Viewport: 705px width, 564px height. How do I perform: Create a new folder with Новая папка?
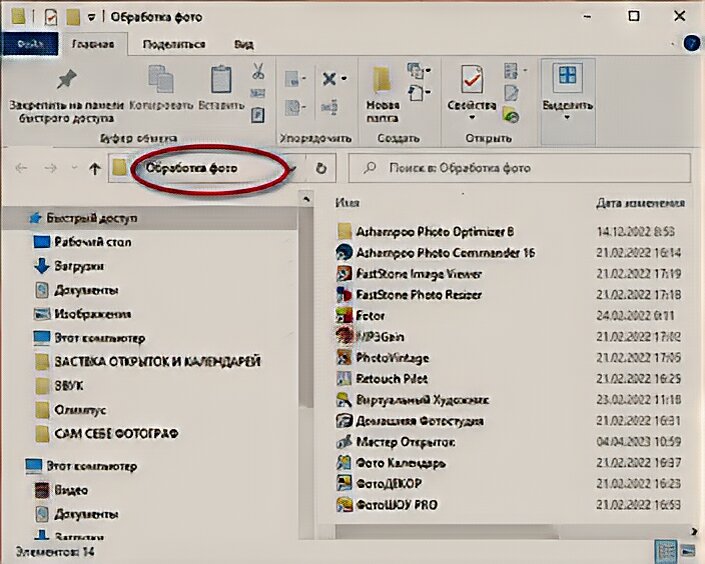pyautogui.click(x=383, y=94)
